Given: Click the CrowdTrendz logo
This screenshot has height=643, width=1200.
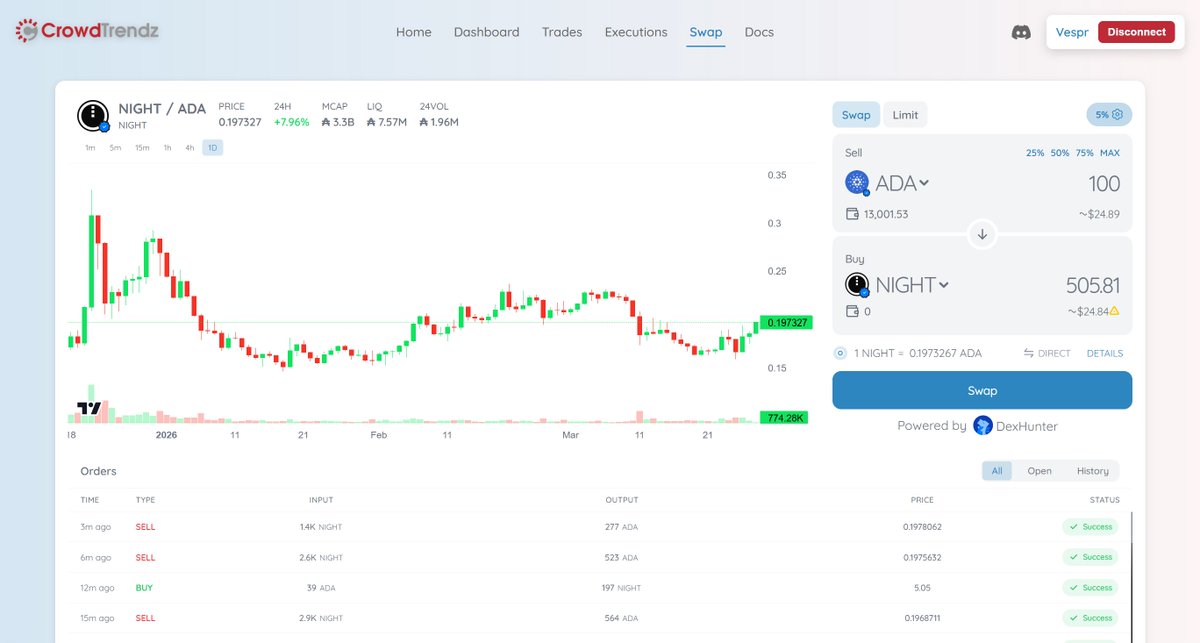Looking at the screenshot, I should point(87,31).
